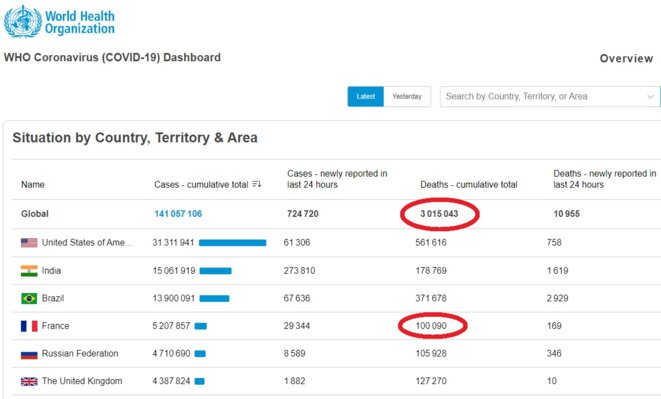Click the global cases link 141 057 106

tap(178, 214)
